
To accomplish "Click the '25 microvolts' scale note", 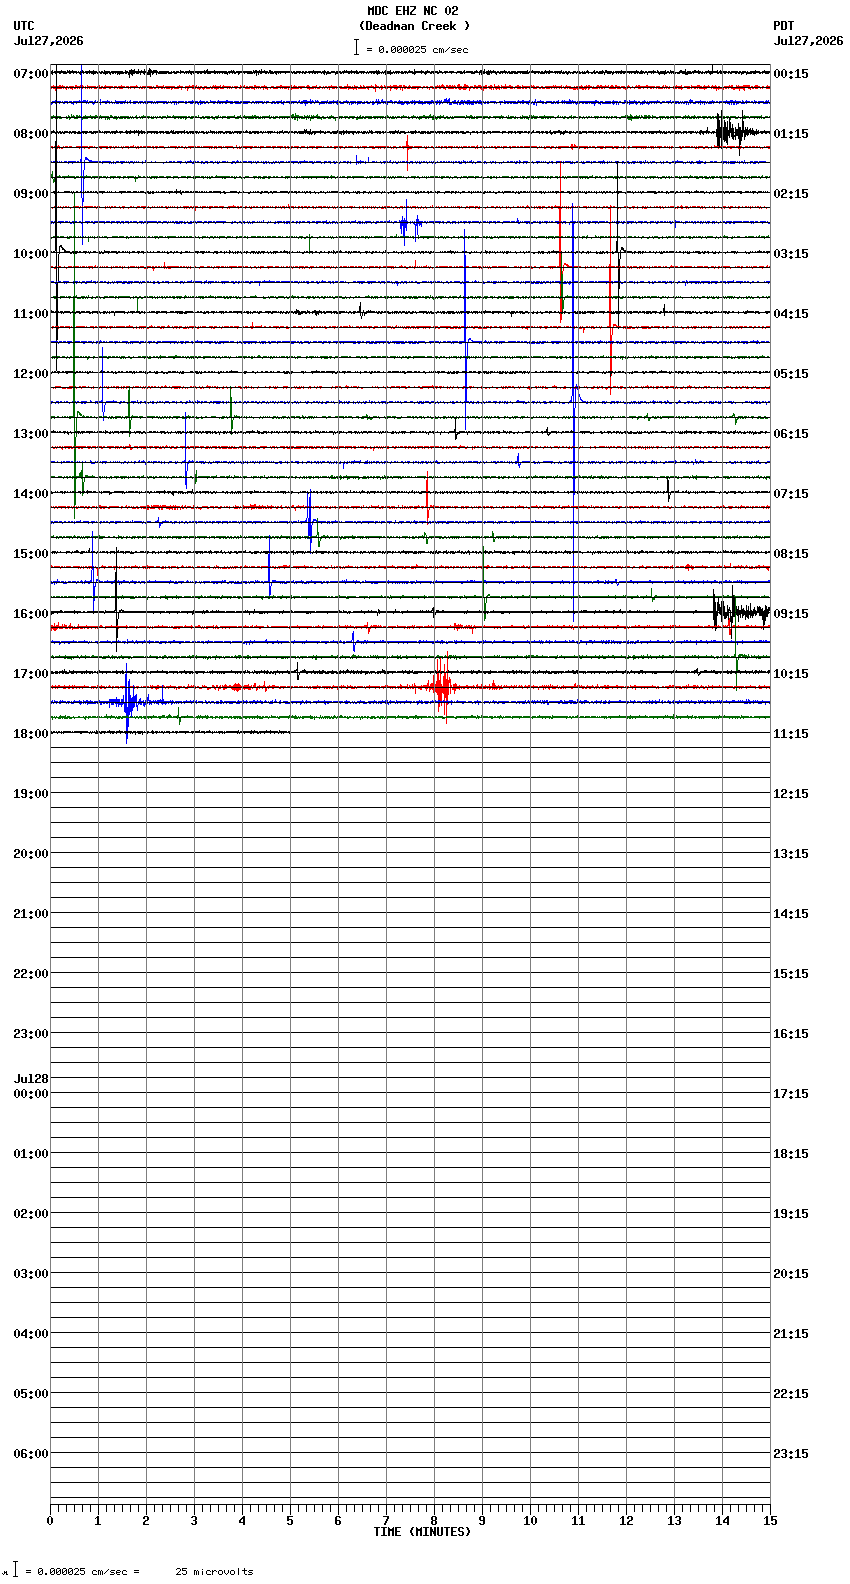I will click(214, 1572).
